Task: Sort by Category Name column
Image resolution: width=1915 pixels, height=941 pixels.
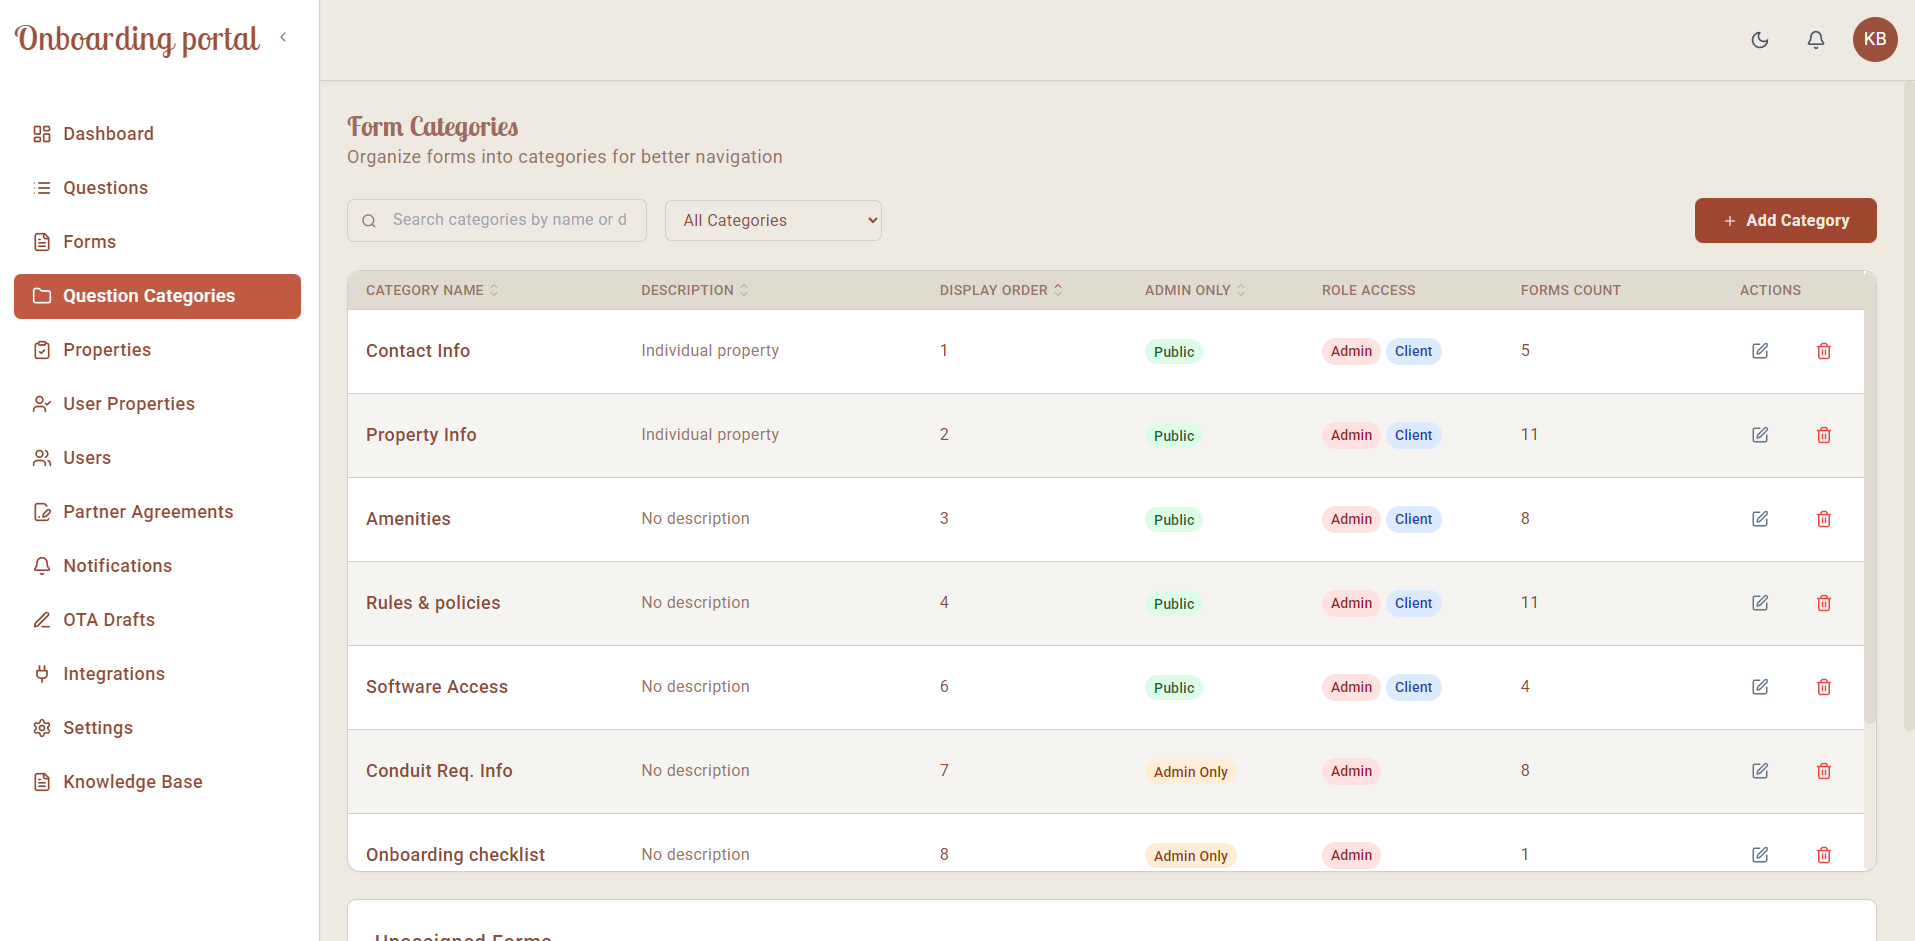Action: (432, 290)
